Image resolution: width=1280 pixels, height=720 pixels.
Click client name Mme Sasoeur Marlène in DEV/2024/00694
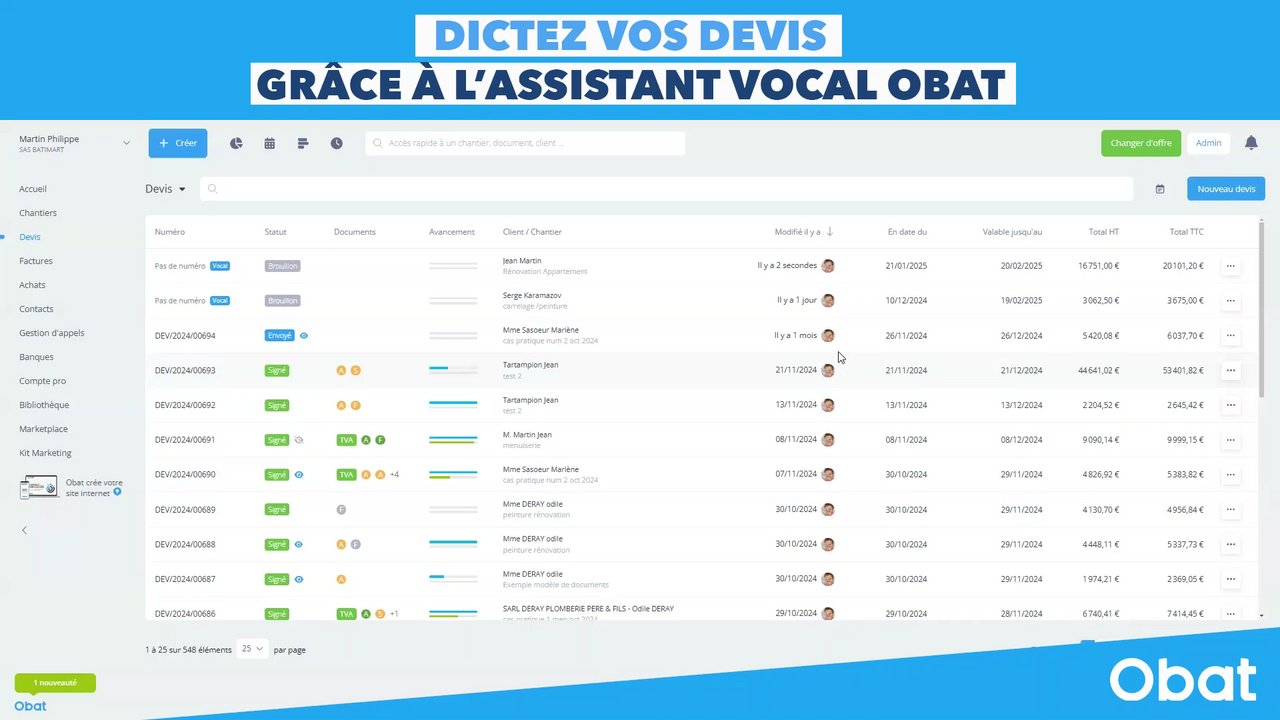click(x=541, y=330)
